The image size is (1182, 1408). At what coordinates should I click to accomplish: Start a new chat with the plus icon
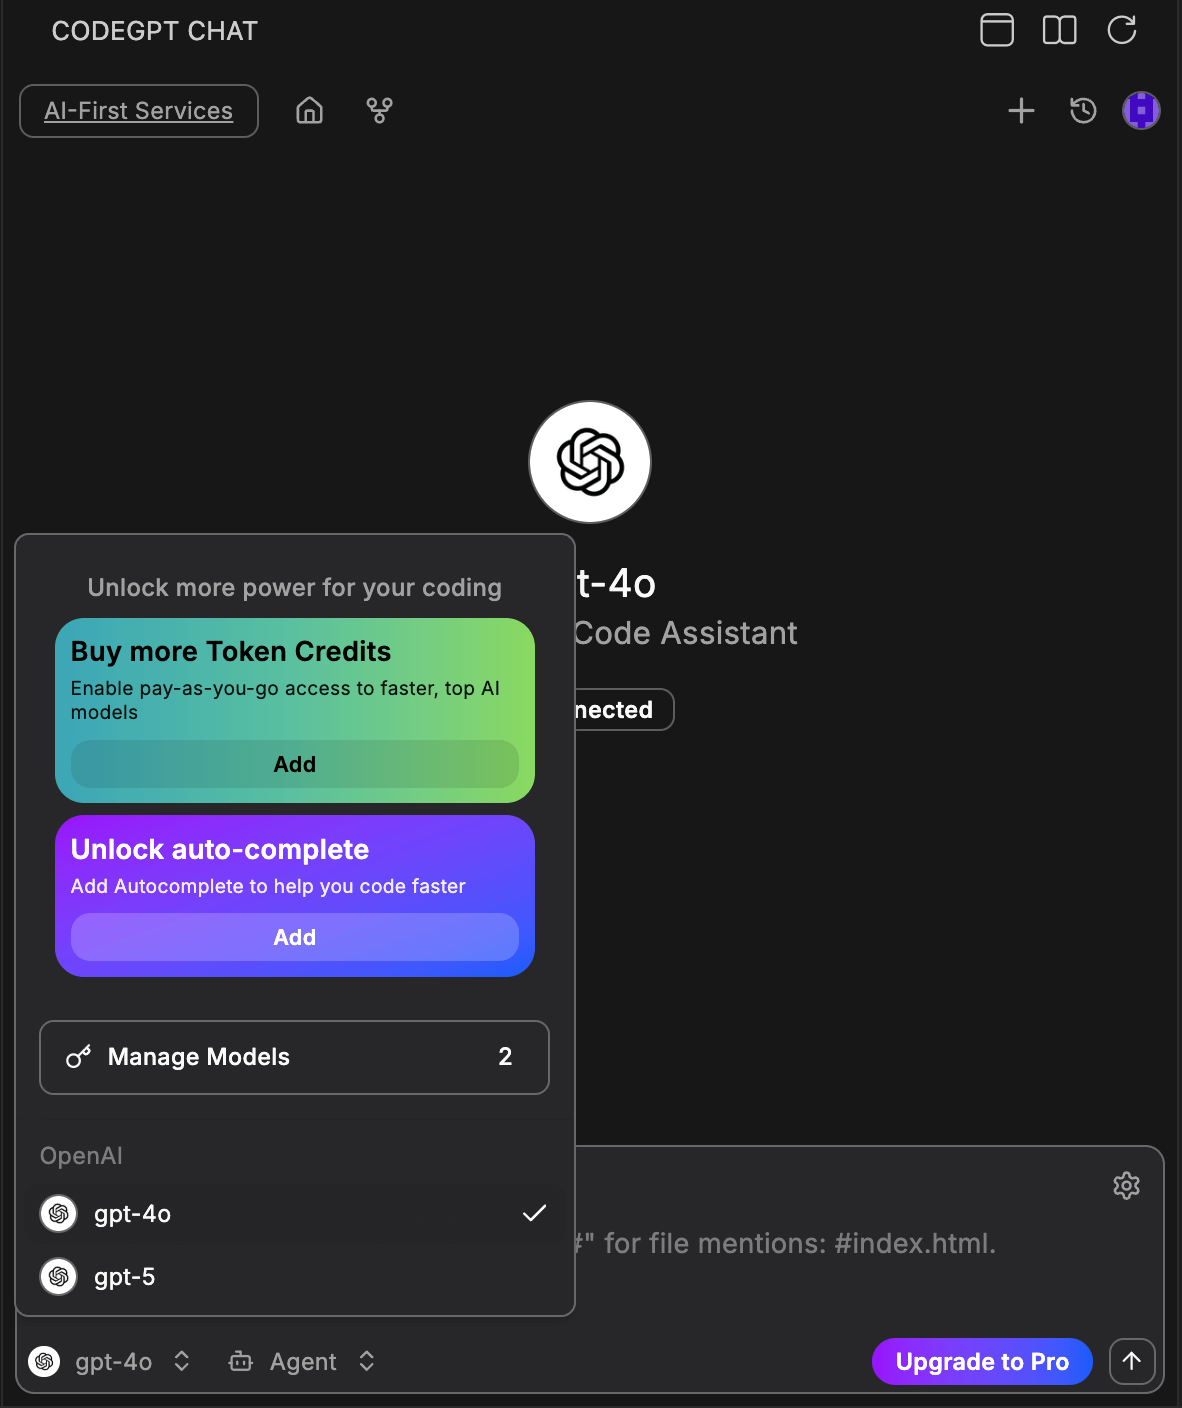tap(1021, 111)
